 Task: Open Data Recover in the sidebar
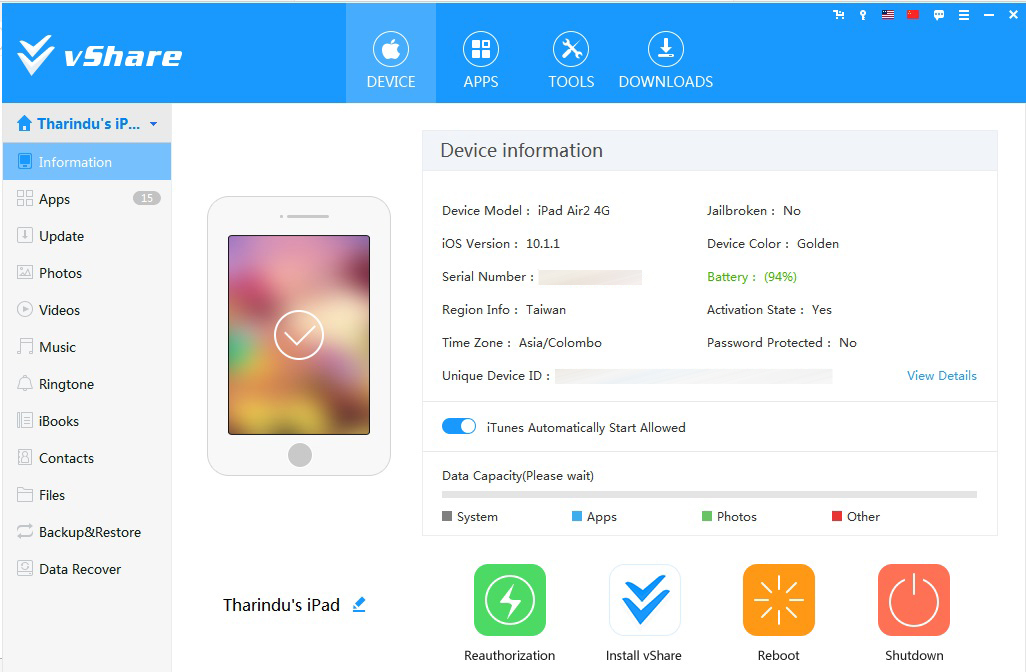pos(87,569)
